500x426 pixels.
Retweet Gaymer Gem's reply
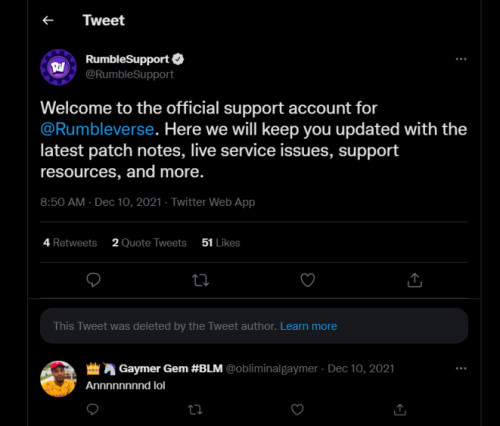pos(195,410)
